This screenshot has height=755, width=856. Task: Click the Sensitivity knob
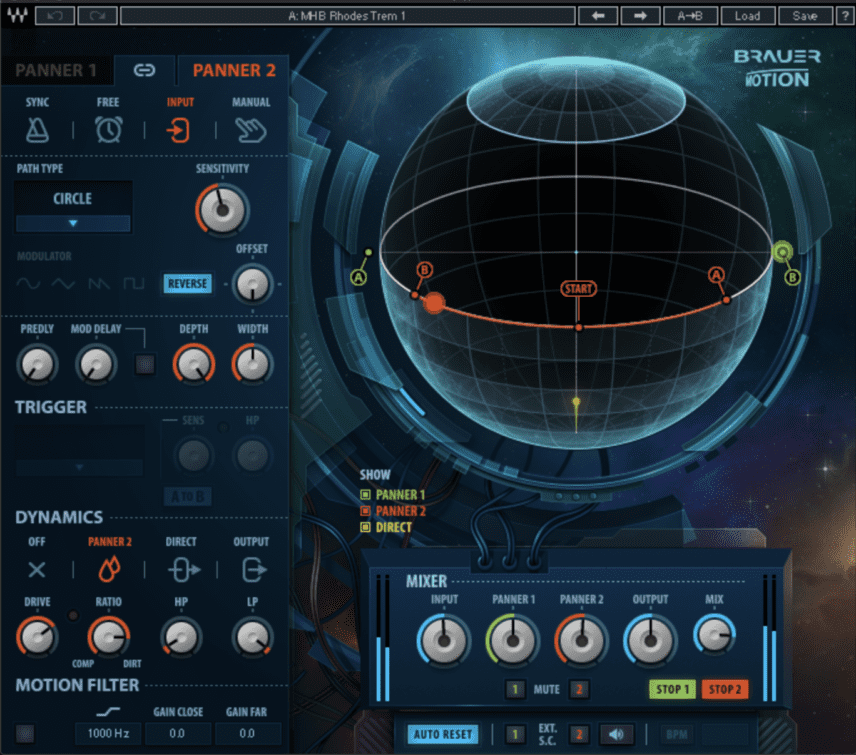(222, 210)
